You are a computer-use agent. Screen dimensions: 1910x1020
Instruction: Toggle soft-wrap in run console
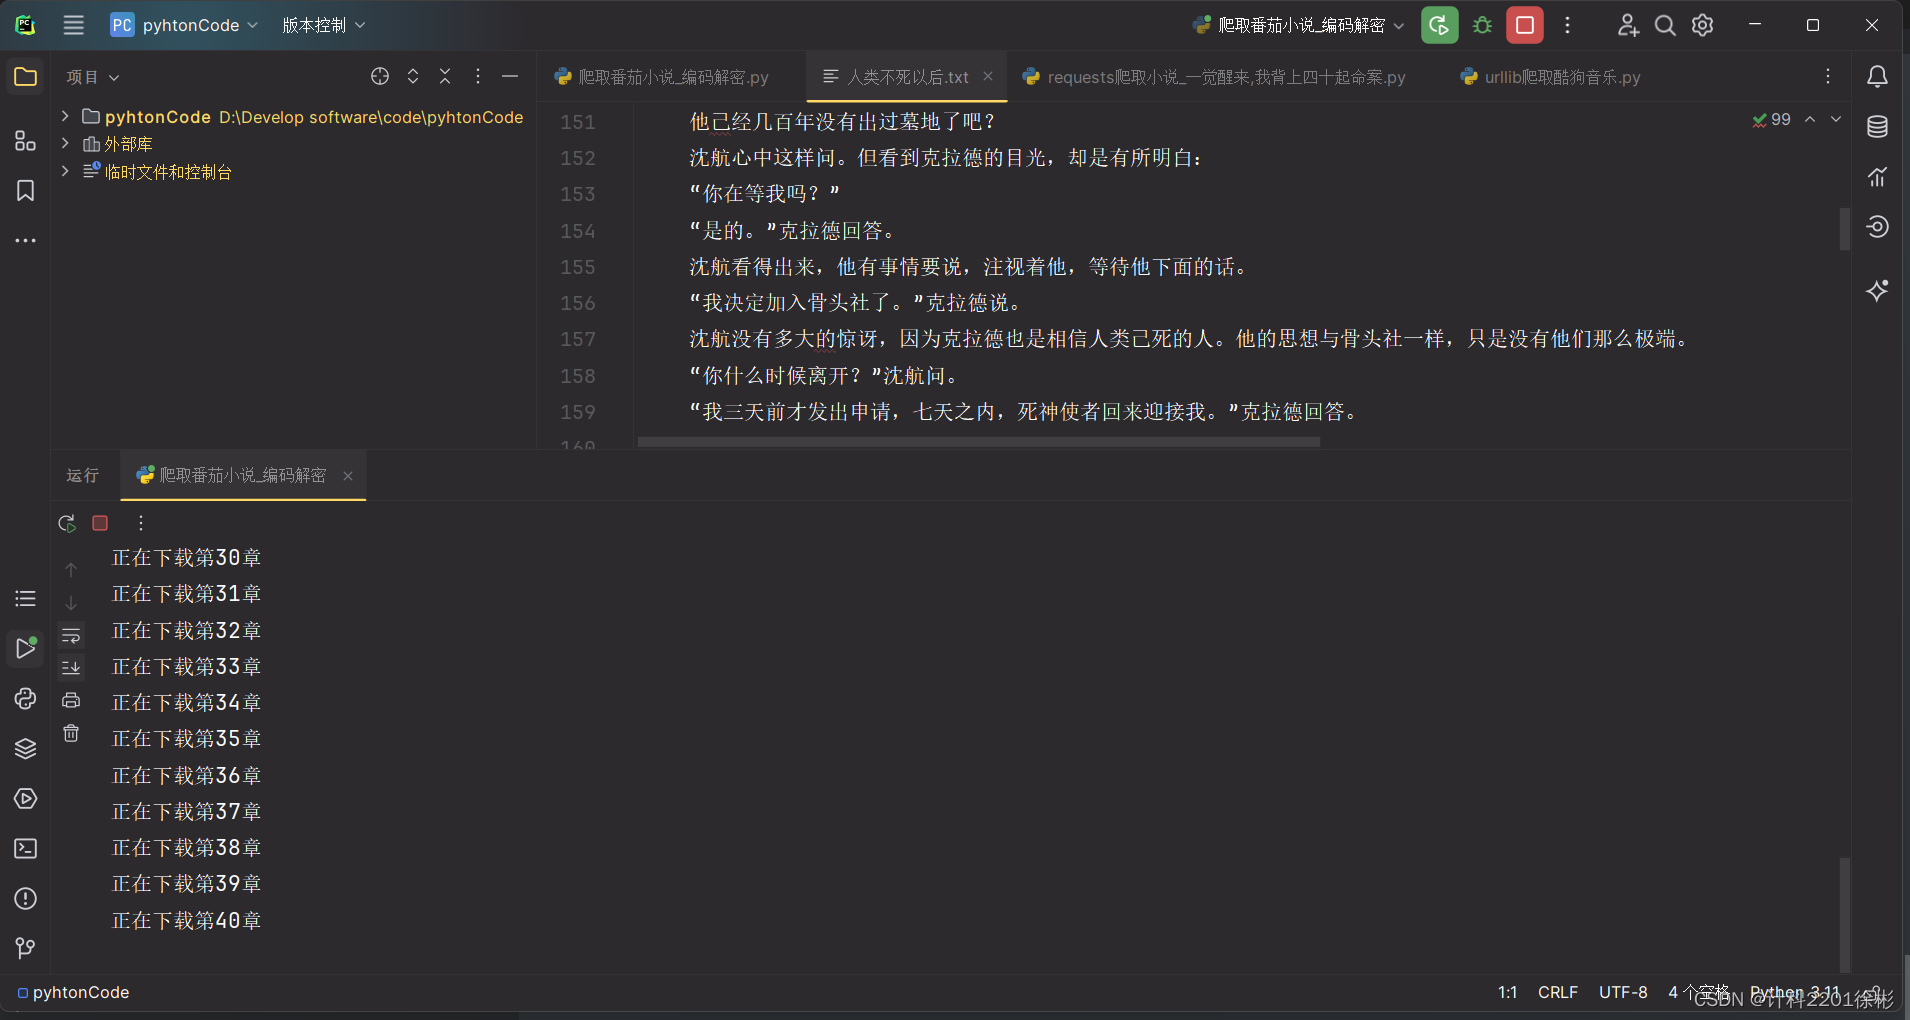click(x=71, y=635)
